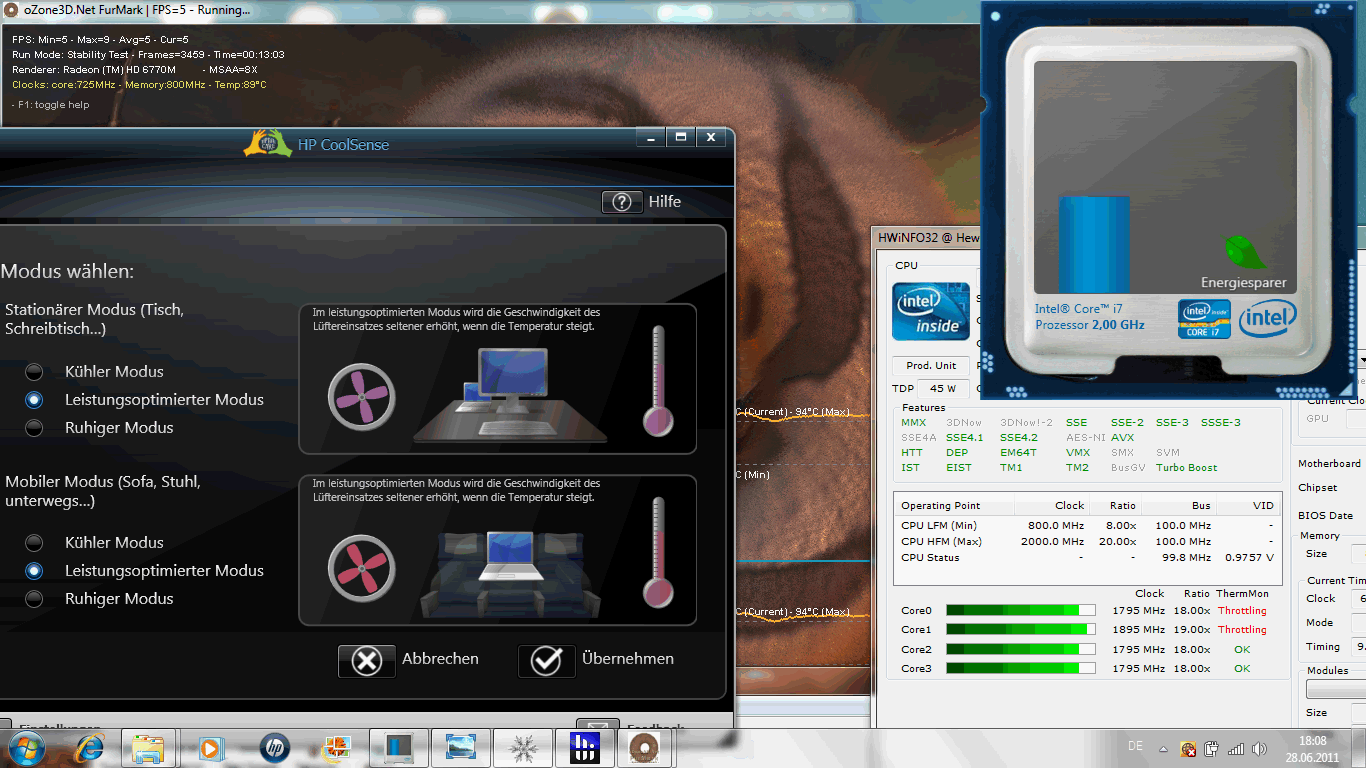Switch to FurMark donut taskbar icon
The height and width of the screenshot is (768, 1366).
(646, 748)
